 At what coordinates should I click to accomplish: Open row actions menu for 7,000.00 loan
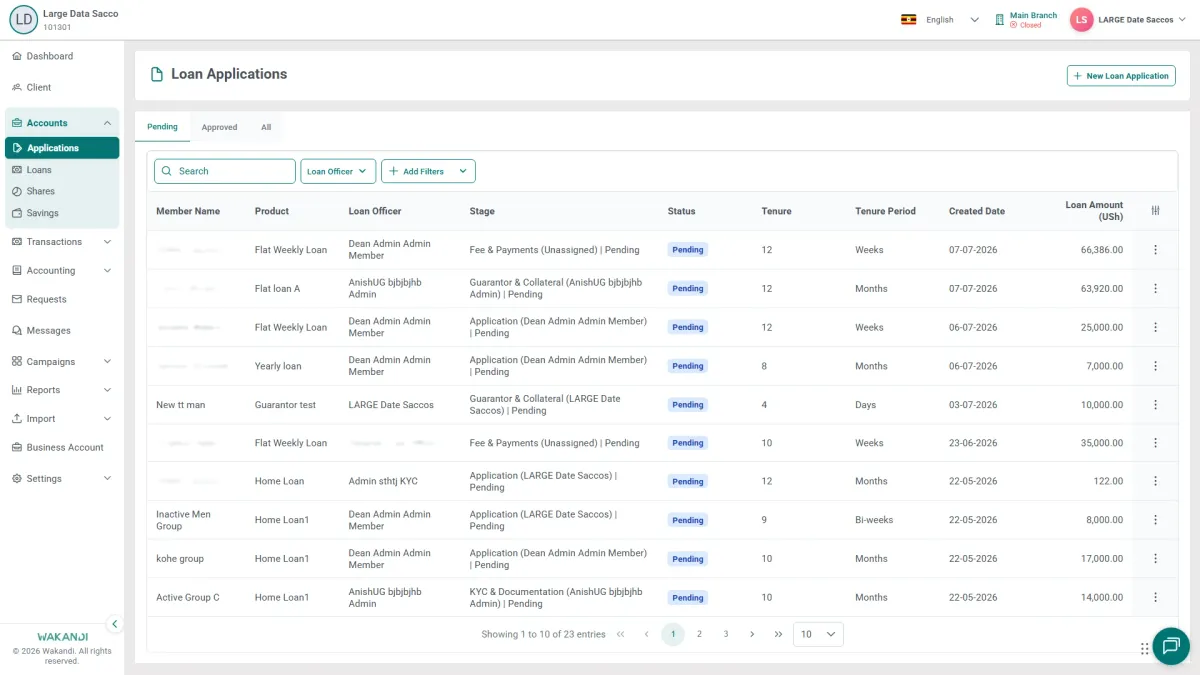pos(1155,366)
